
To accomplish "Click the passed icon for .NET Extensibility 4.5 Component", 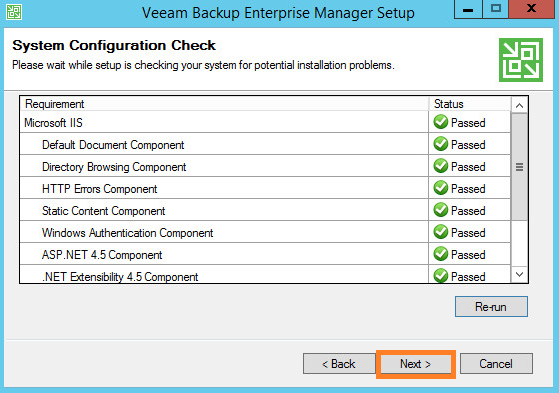I will click(441, 276).
